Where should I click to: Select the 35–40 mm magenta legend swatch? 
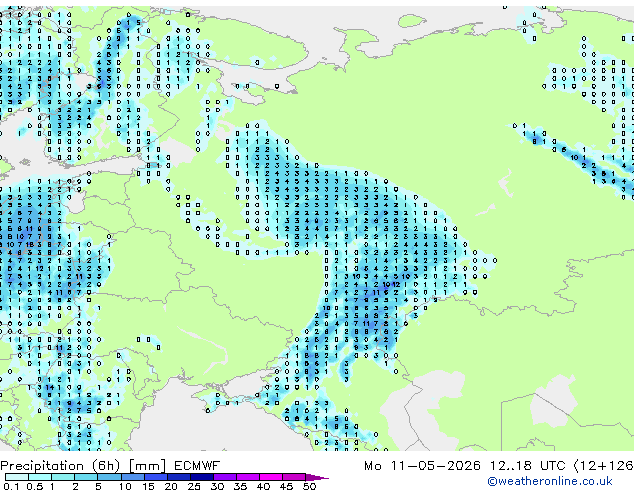pos(248,477)
